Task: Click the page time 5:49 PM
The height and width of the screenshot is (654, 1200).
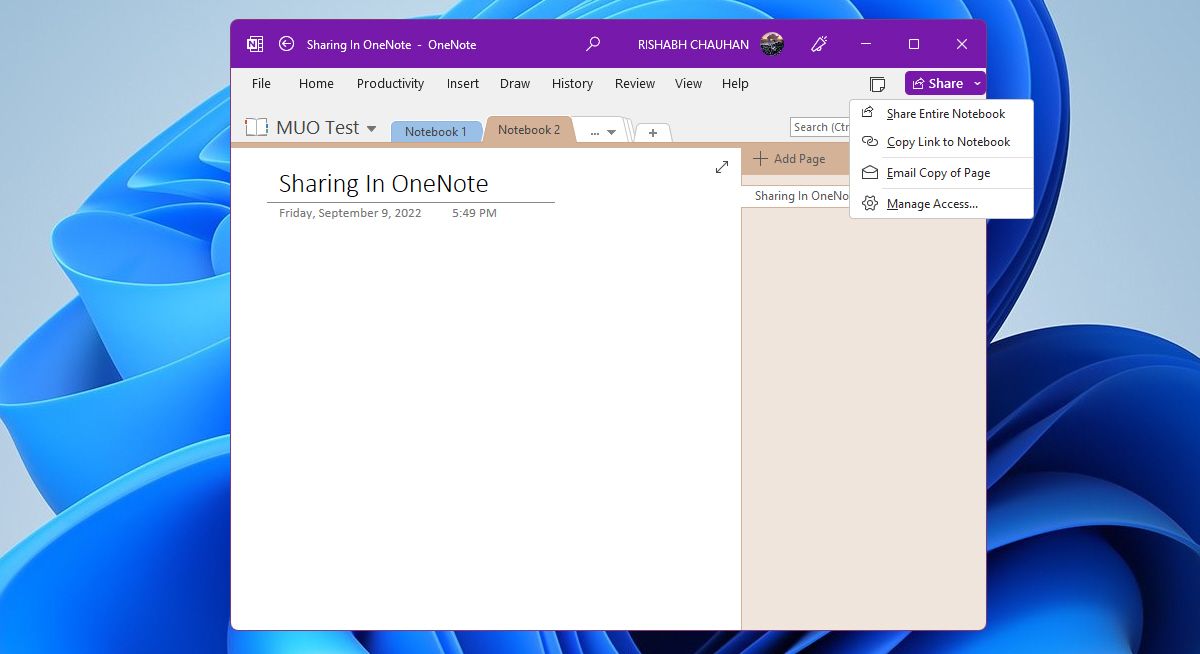Action: (x=474, y=213)
